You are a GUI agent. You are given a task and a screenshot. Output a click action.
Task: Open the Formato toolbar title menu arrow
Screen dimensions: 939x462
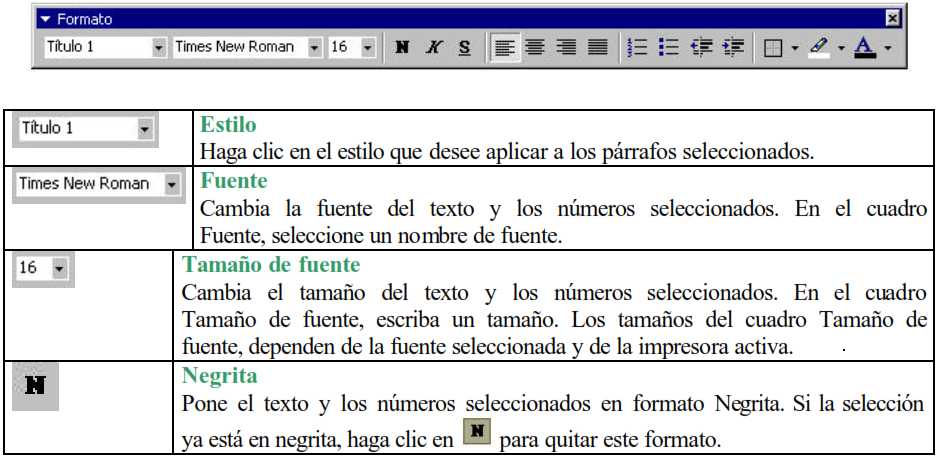click(44, 19)
